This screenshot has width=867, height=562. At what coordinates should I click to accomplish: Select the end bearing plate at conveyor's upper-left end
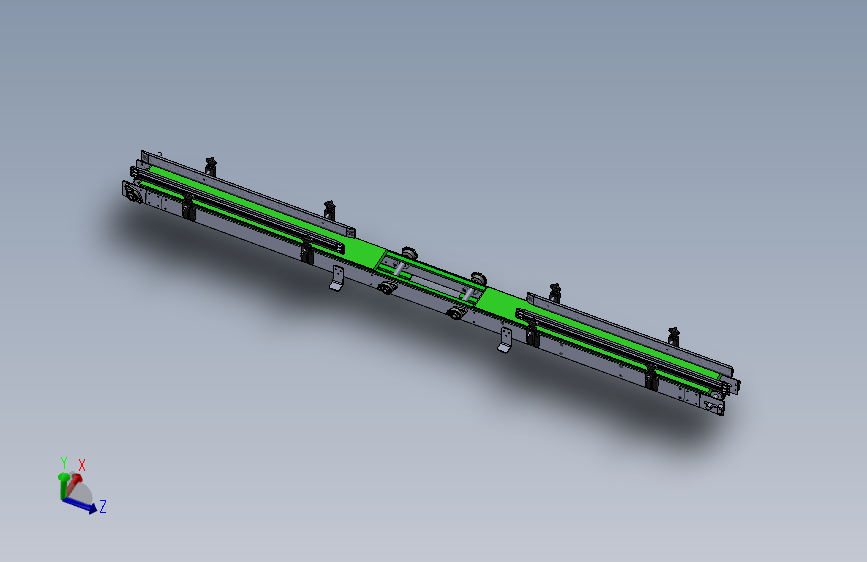(132, 192)
